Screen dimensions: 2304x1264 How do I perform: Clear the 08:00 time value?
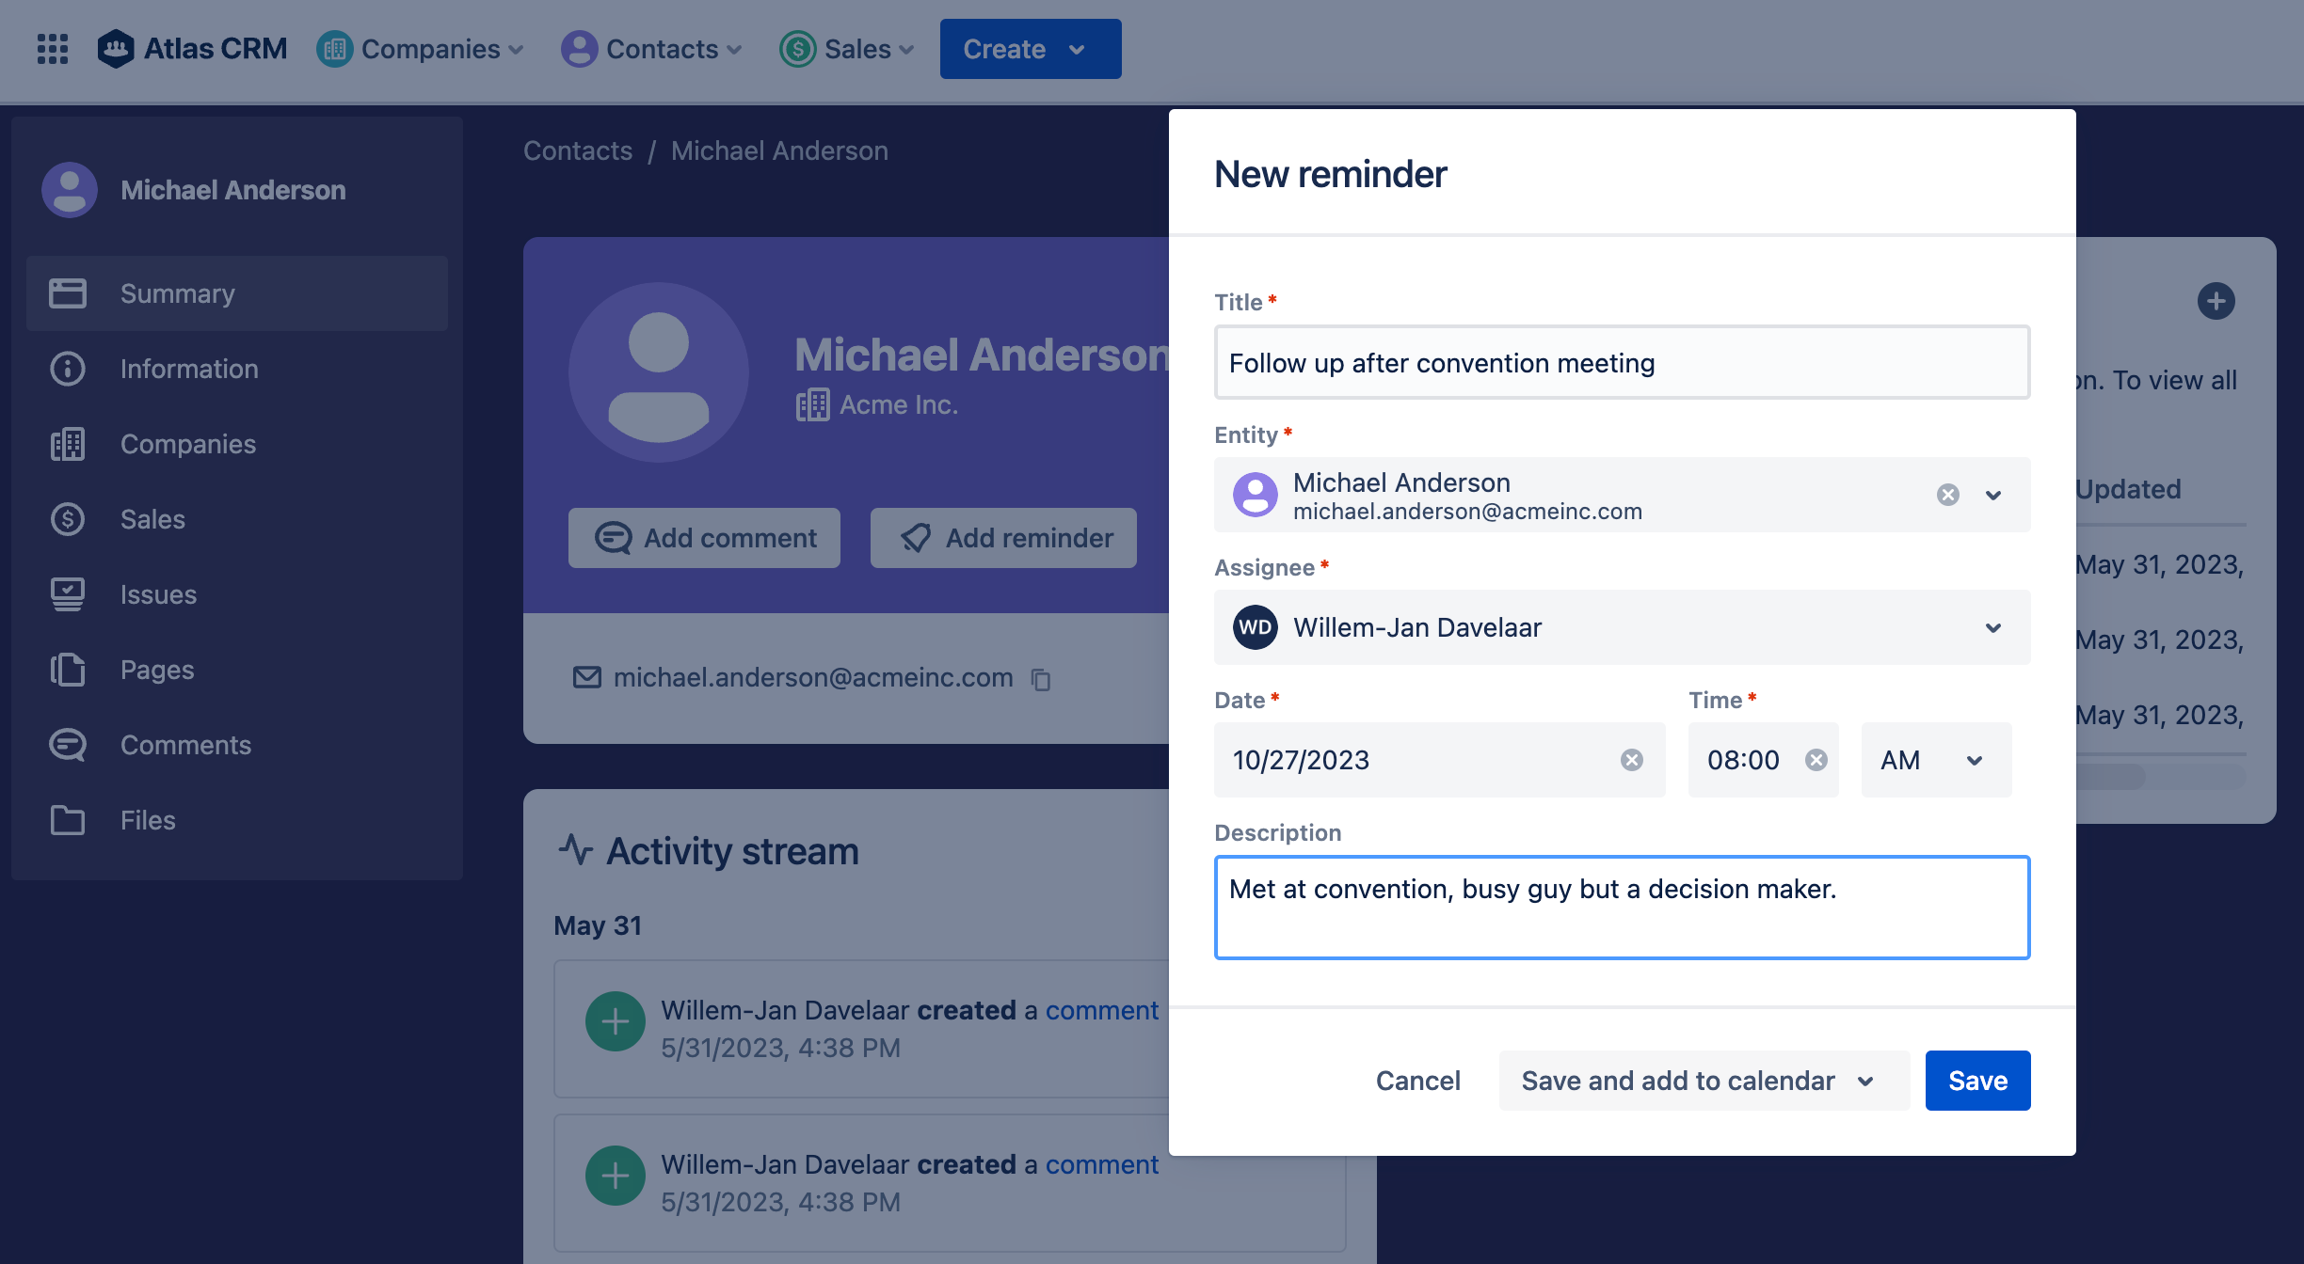tap(1816, 760)
